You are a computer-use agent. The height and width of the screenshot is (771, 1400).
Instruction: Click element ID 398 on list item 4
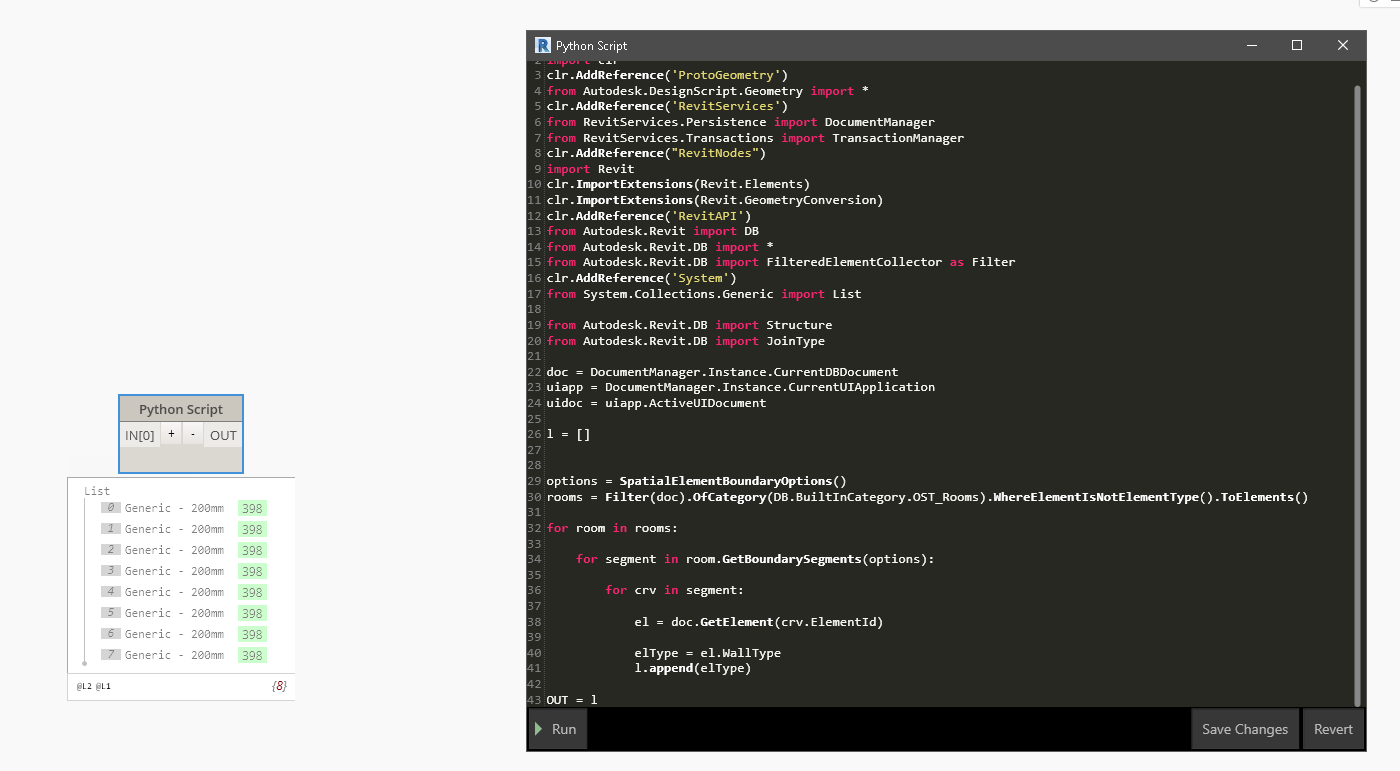[x=252, y=592]
